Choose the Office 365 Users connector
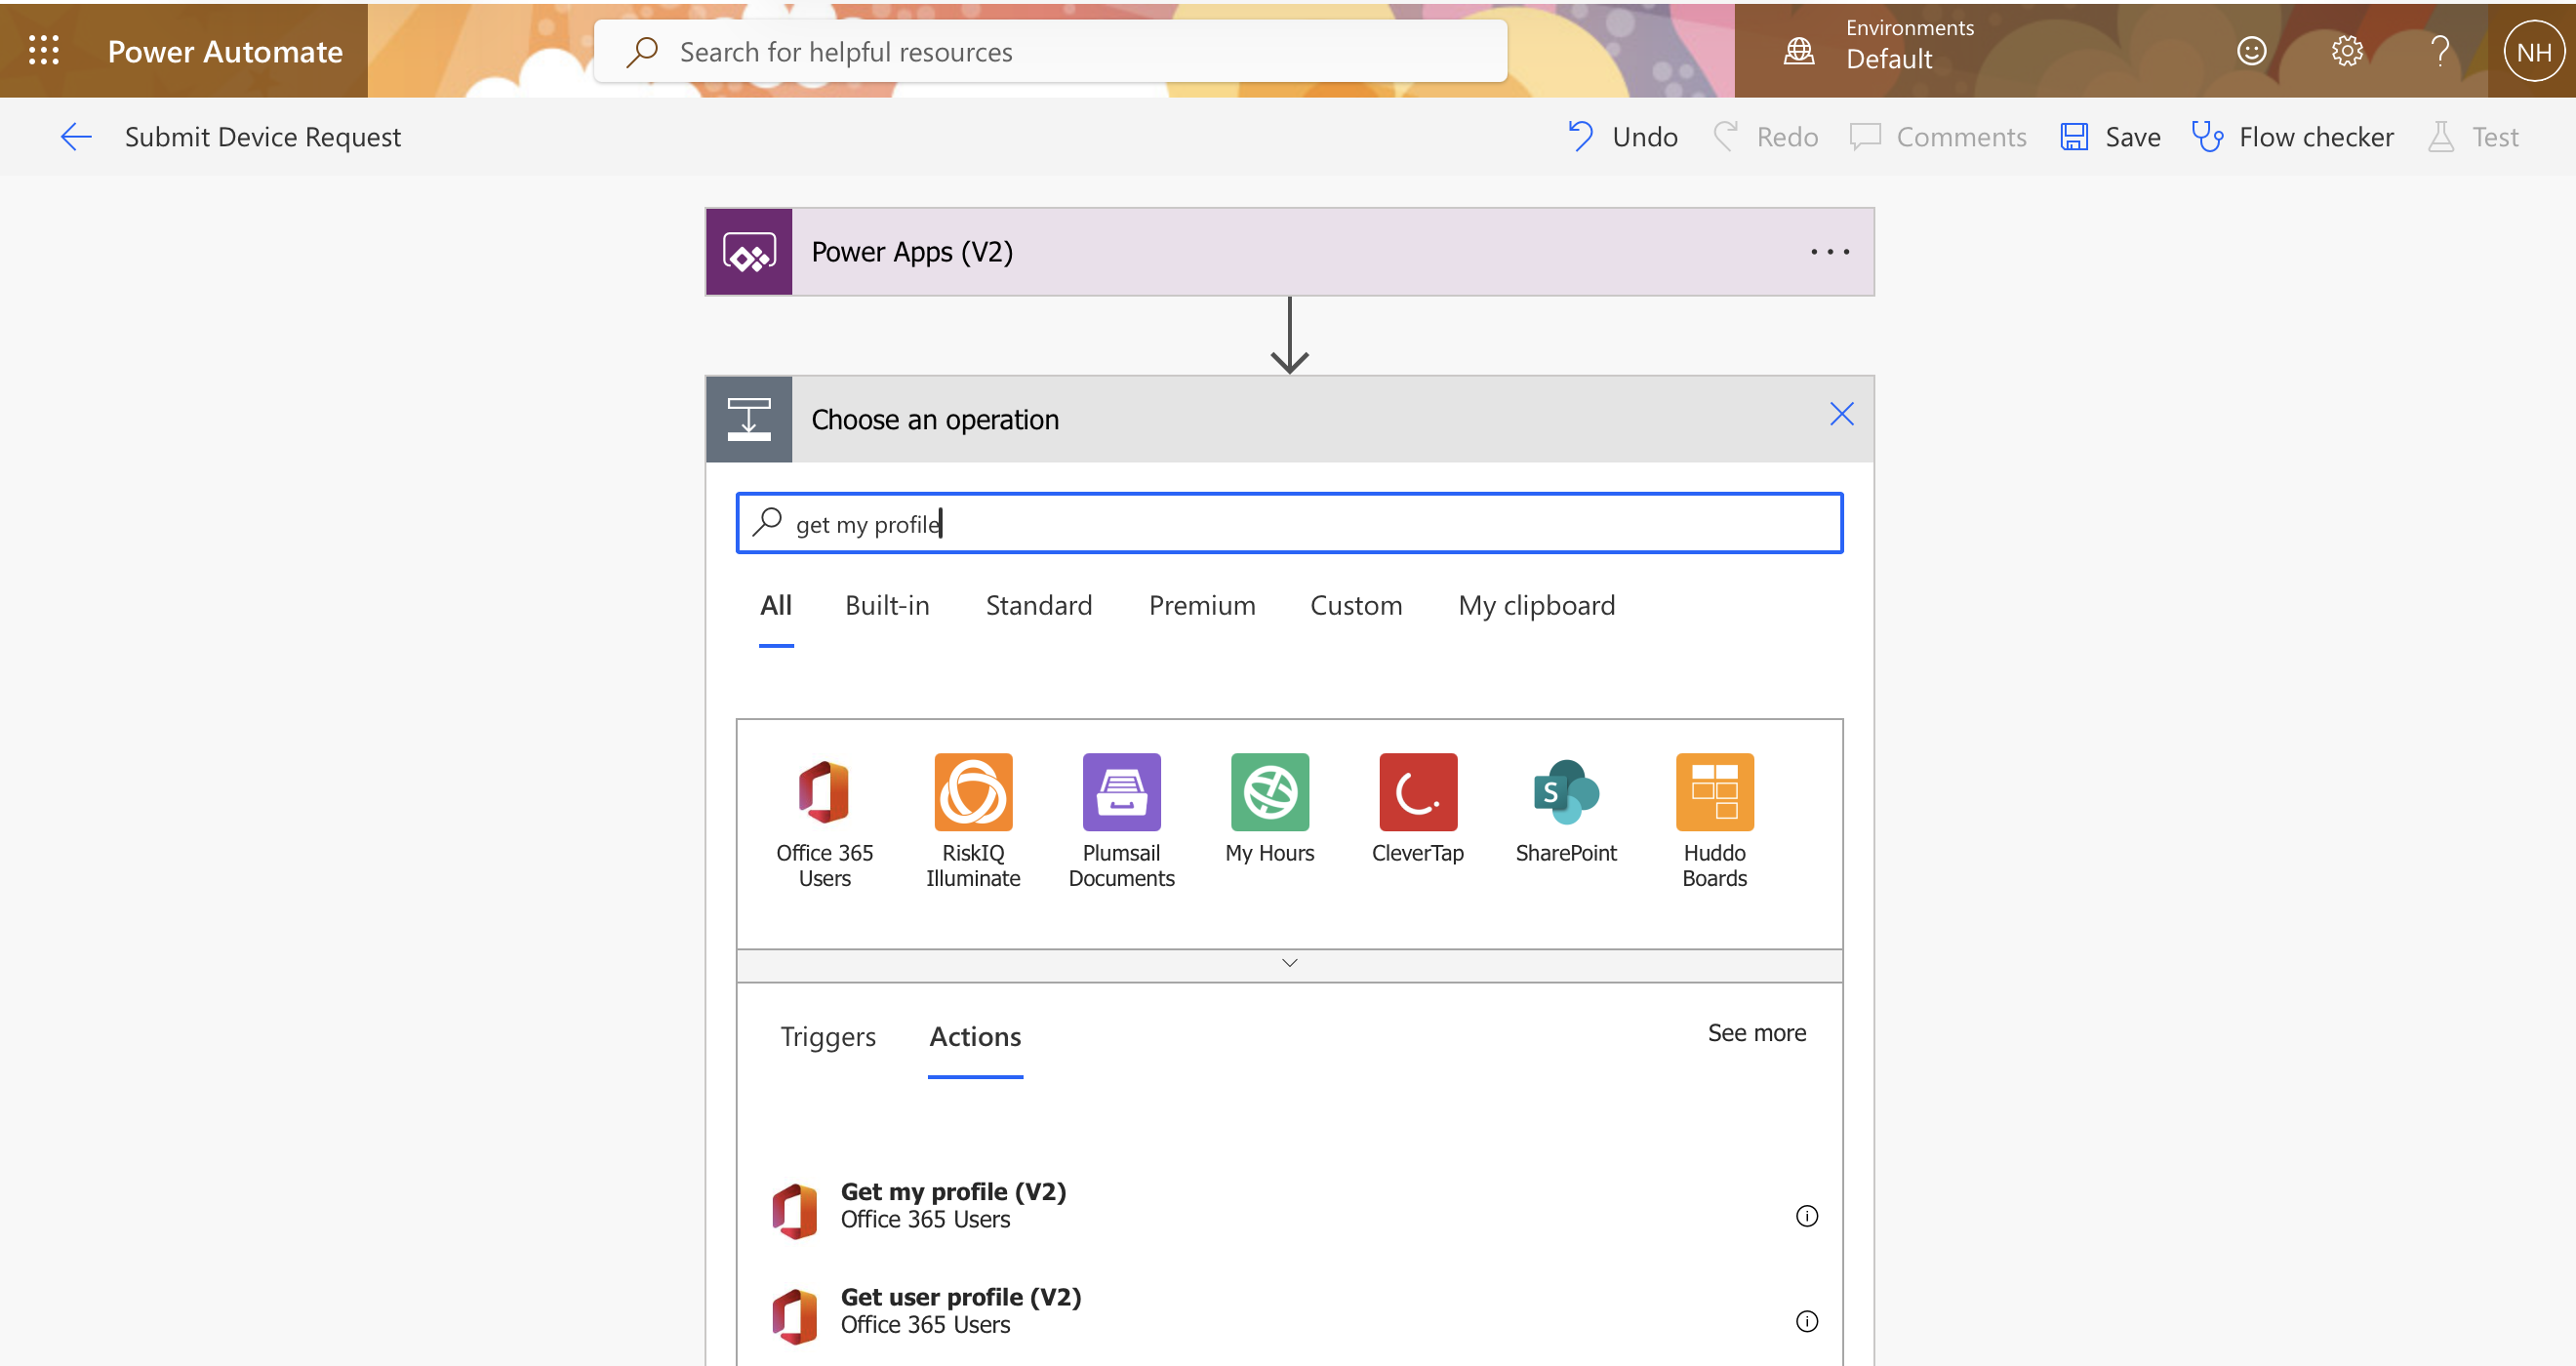The height and width of the screenshot is (1366, 2576). tap(824, 821)
